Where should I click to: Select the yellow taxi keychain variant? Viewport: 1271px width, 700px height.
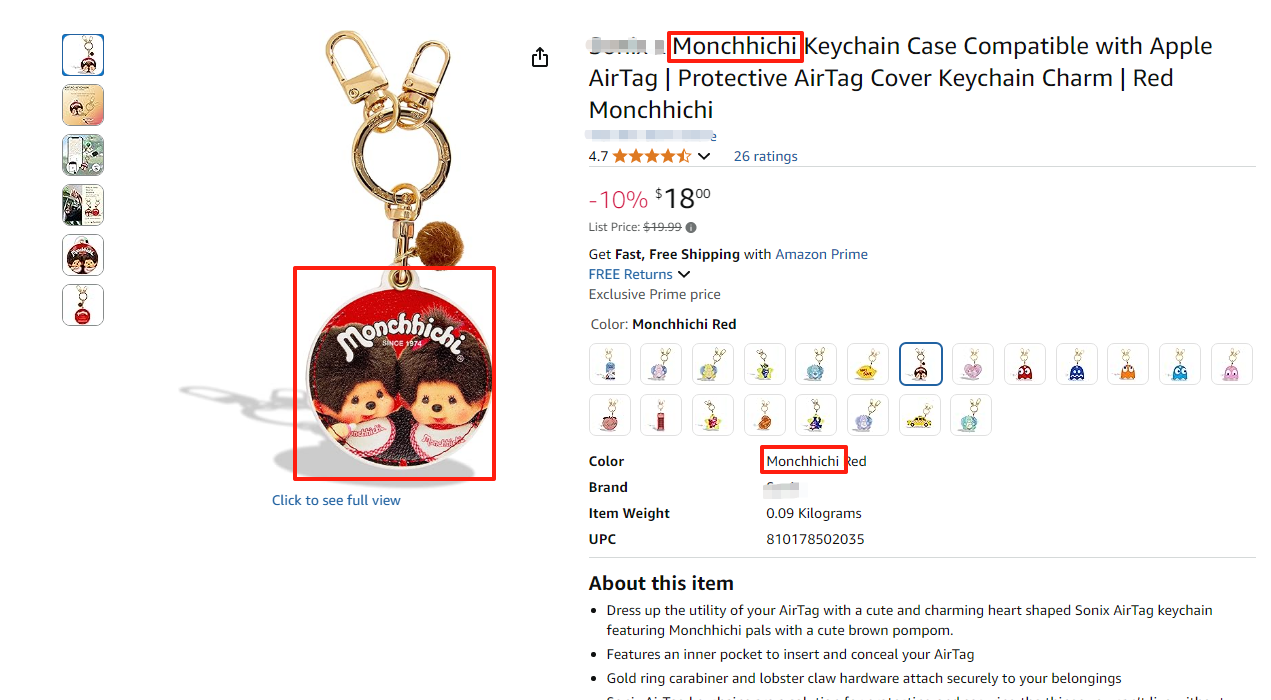point(920,415)
